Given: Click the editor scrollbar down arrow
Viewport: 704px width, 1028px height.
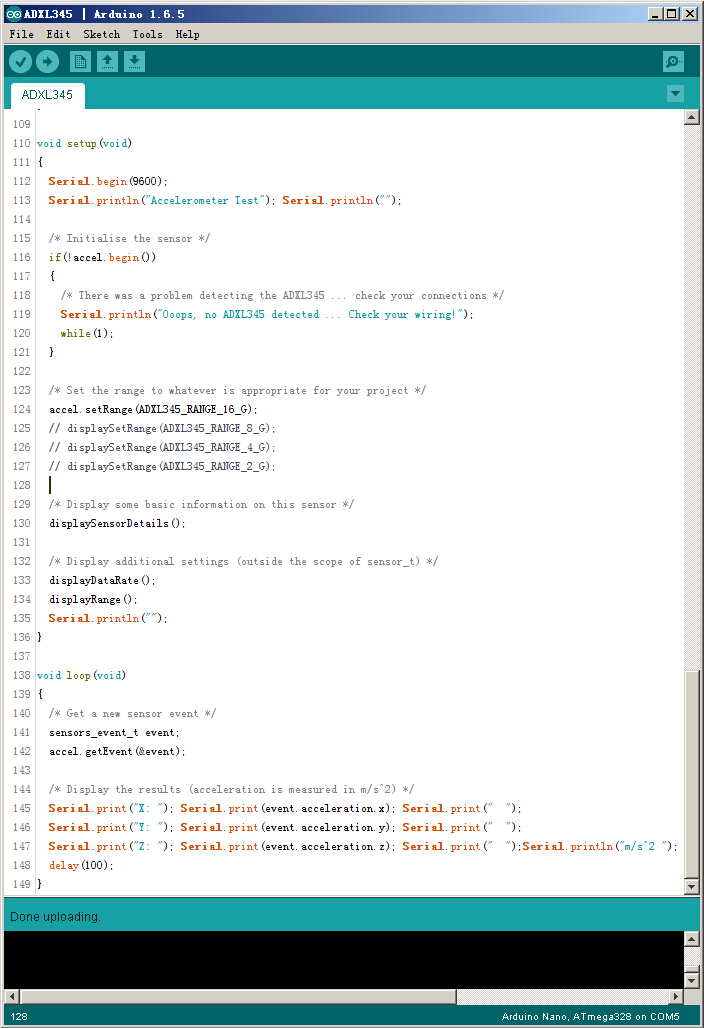Looking at the screenshot, I should [x=691, y=887].
